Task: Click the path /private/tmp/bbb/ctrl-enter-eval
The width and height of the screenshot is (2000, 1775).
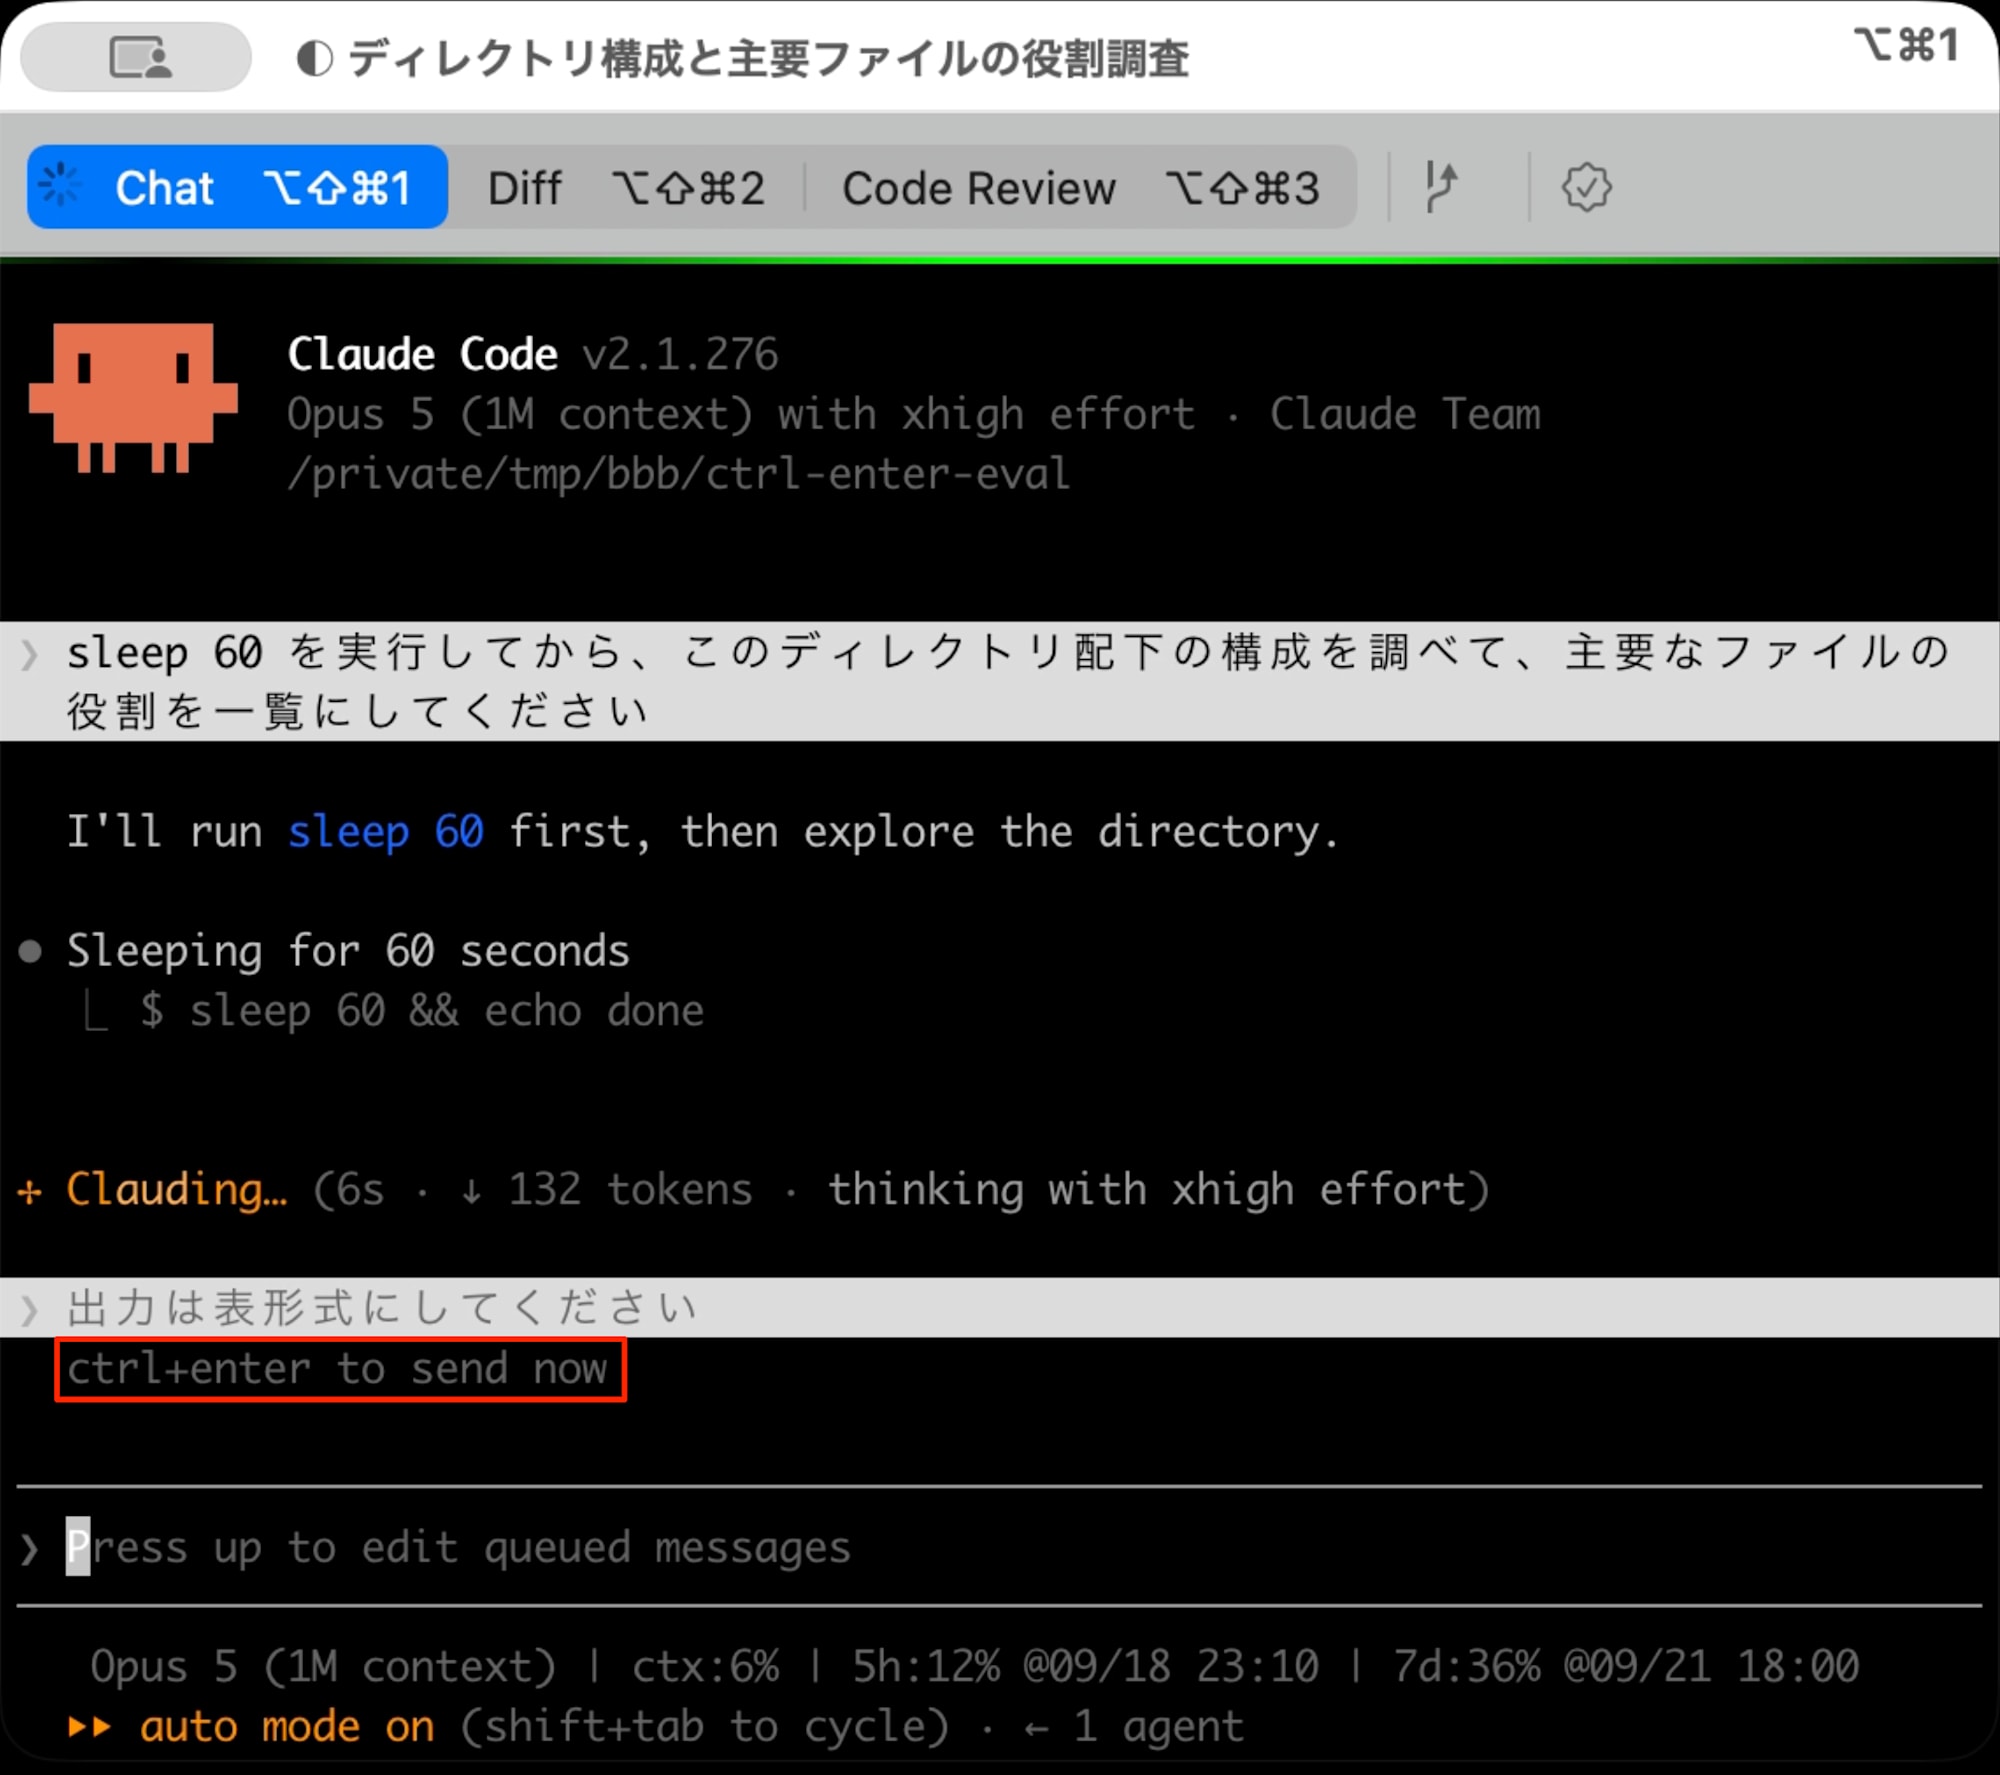Action: (x=679, y=474)
